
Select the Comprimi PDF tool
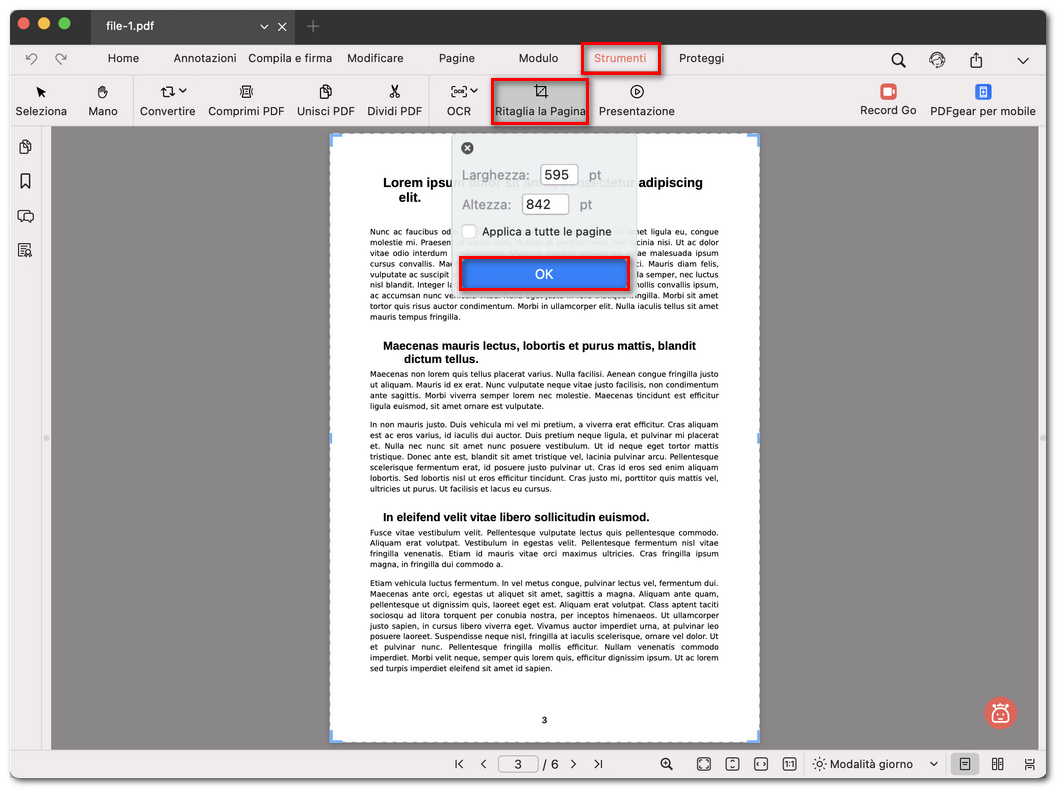246,100
